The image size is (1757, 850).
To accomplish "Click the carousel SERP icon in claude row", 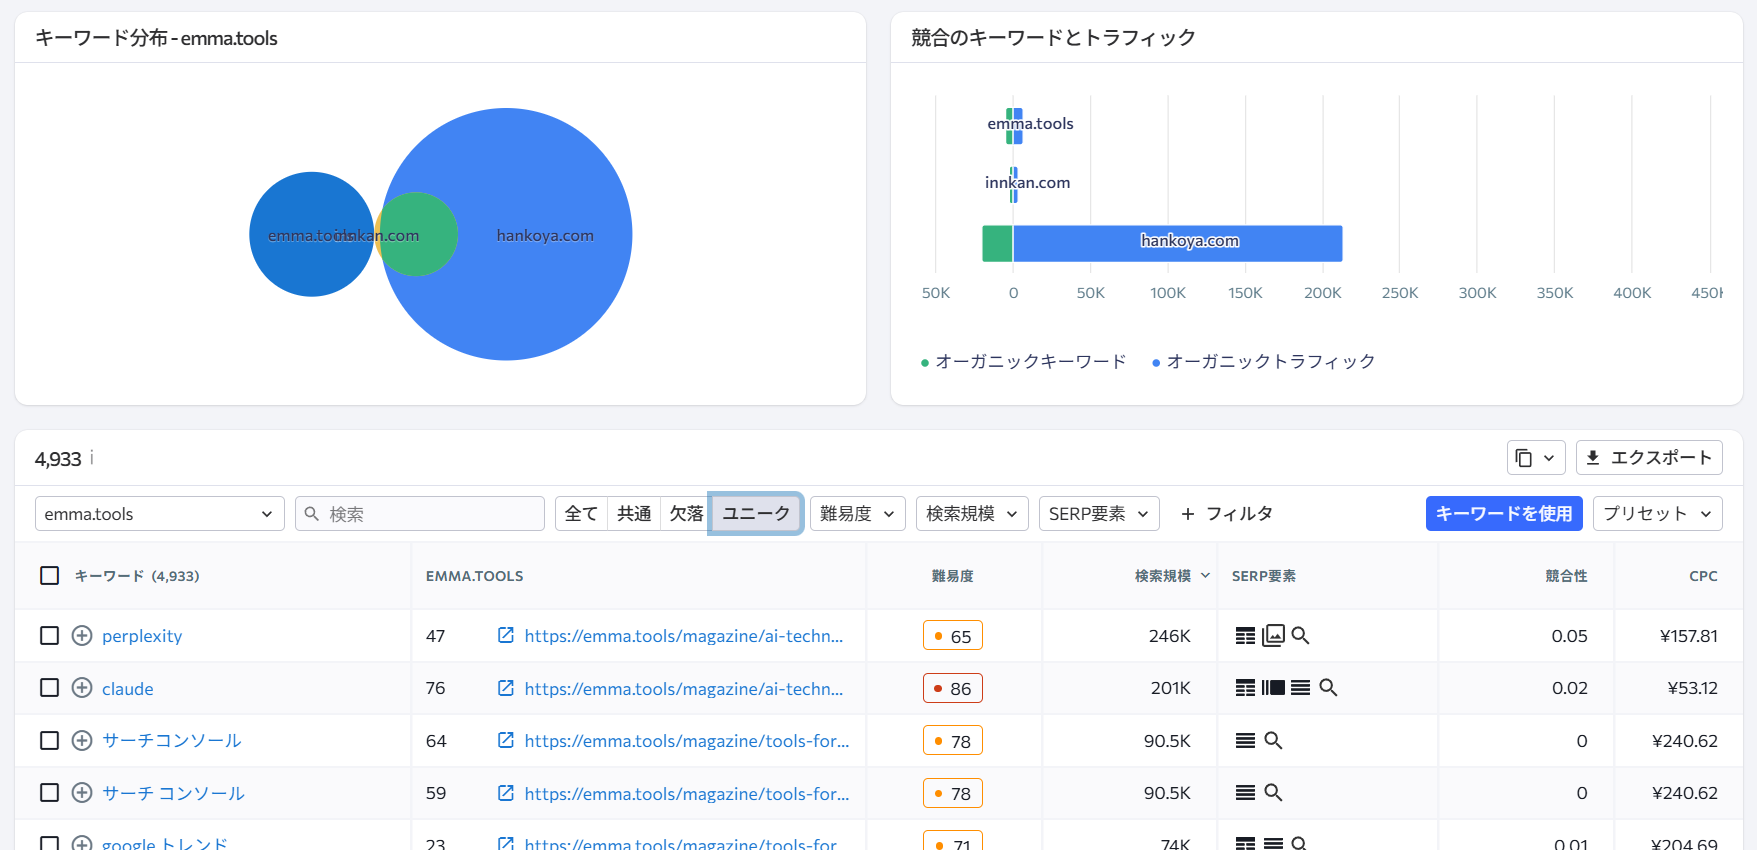I will (1273, 688).
